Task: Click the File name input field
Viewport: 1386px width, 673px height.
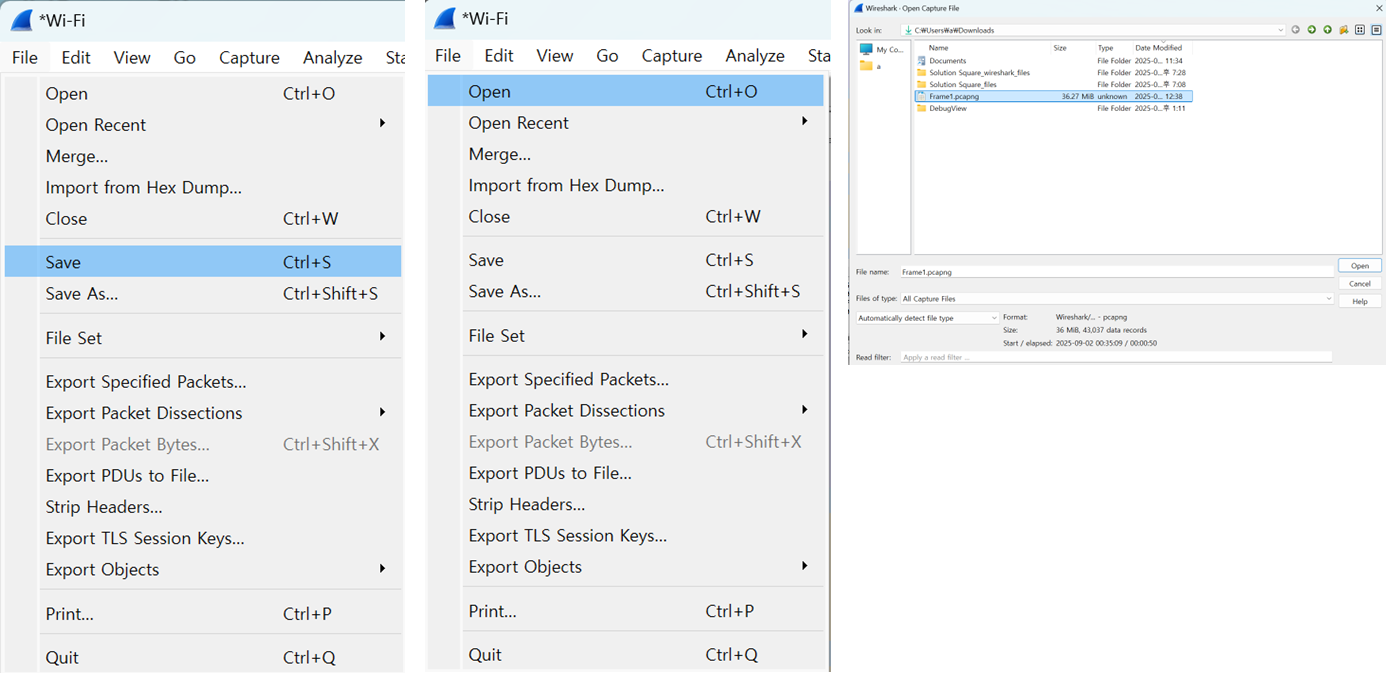Action: point(1116,271)
